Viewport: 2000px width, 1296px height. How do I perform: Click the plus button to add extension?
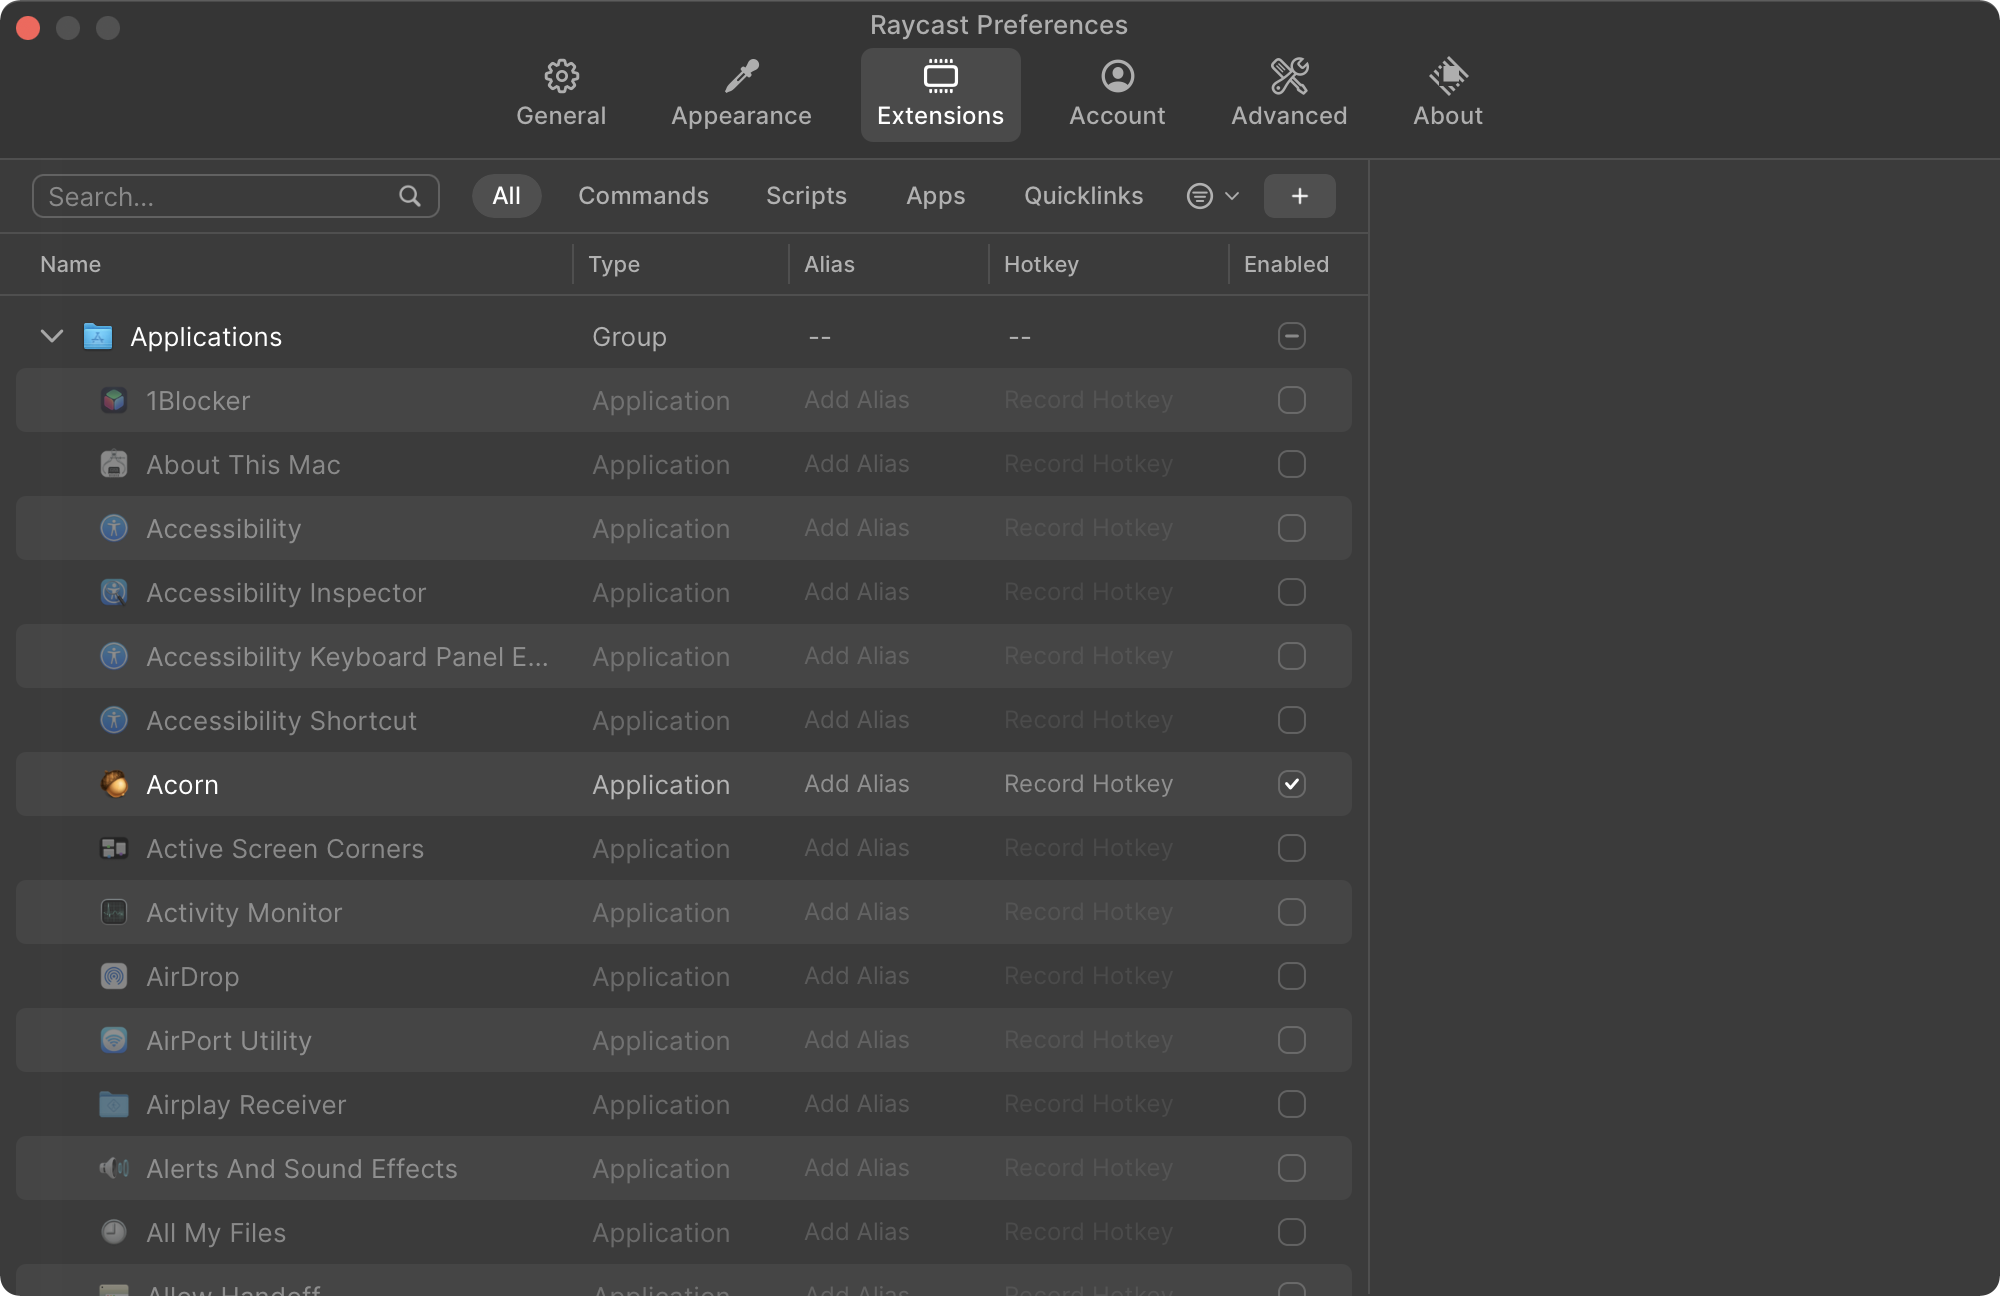pyautogui.click(x=1299, y=196)
